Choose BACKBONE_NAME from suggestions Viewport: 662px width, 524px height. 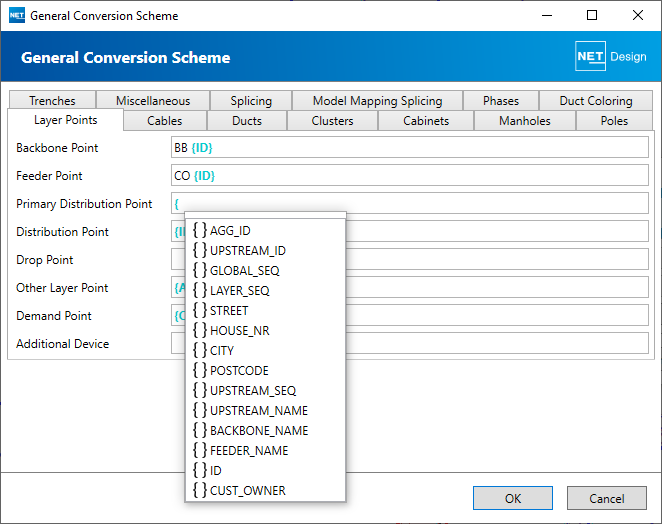point(265,431)
